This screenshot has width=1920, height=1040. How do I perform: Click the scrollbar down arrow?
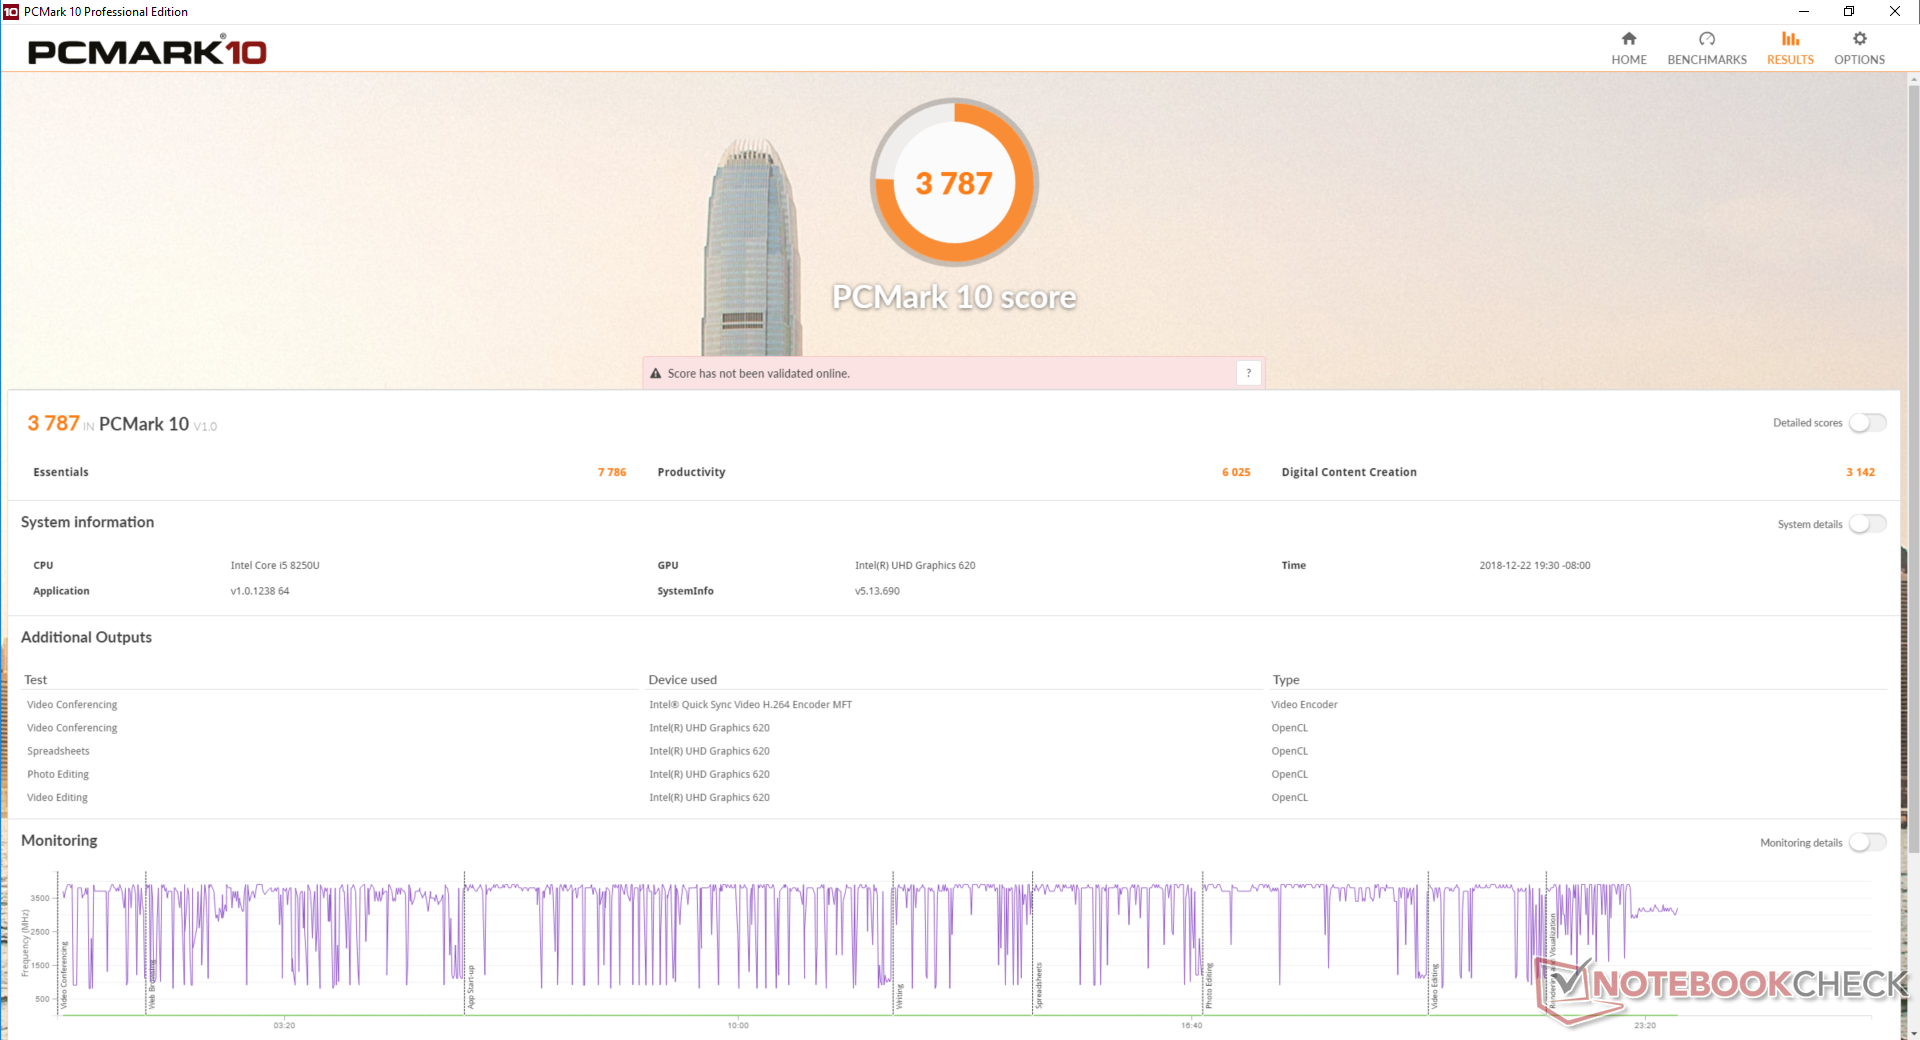pos(1913,1033)
